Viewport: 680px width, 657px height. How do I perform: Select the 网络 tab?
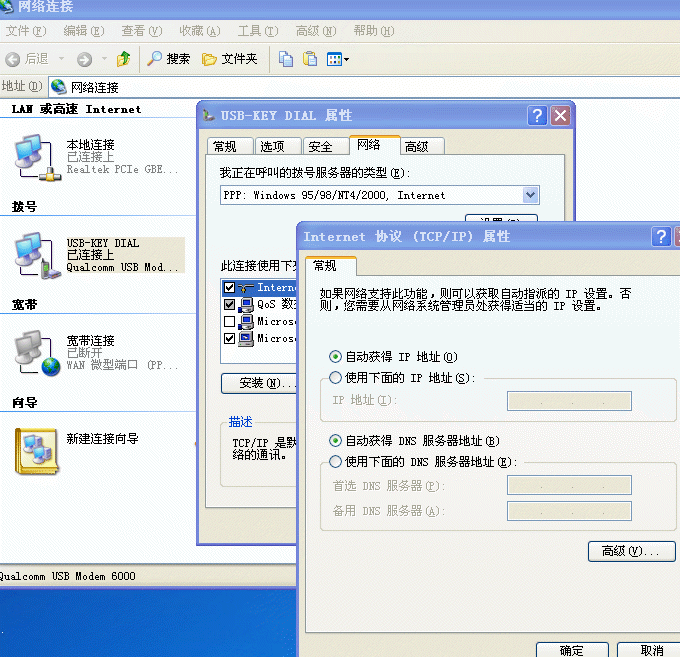pos(375,145)
